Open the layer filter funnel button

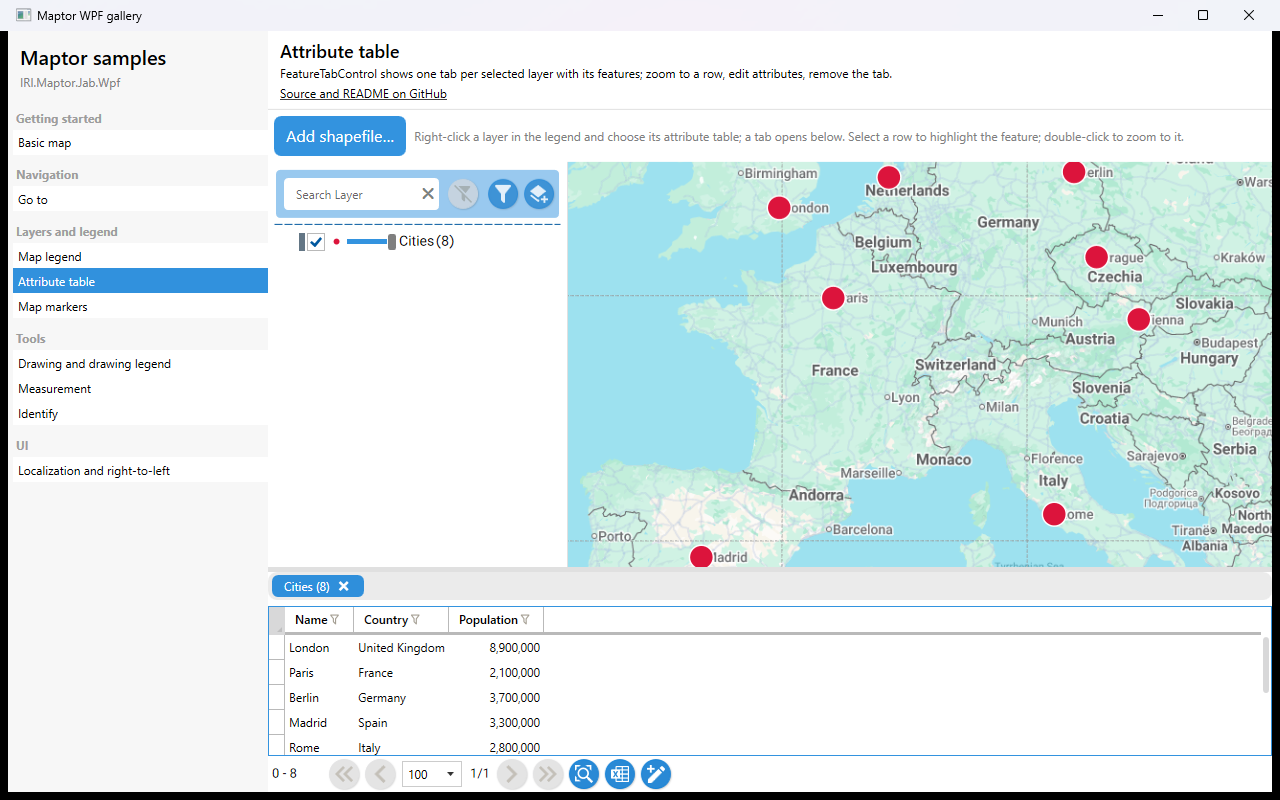tap(503, 194)
